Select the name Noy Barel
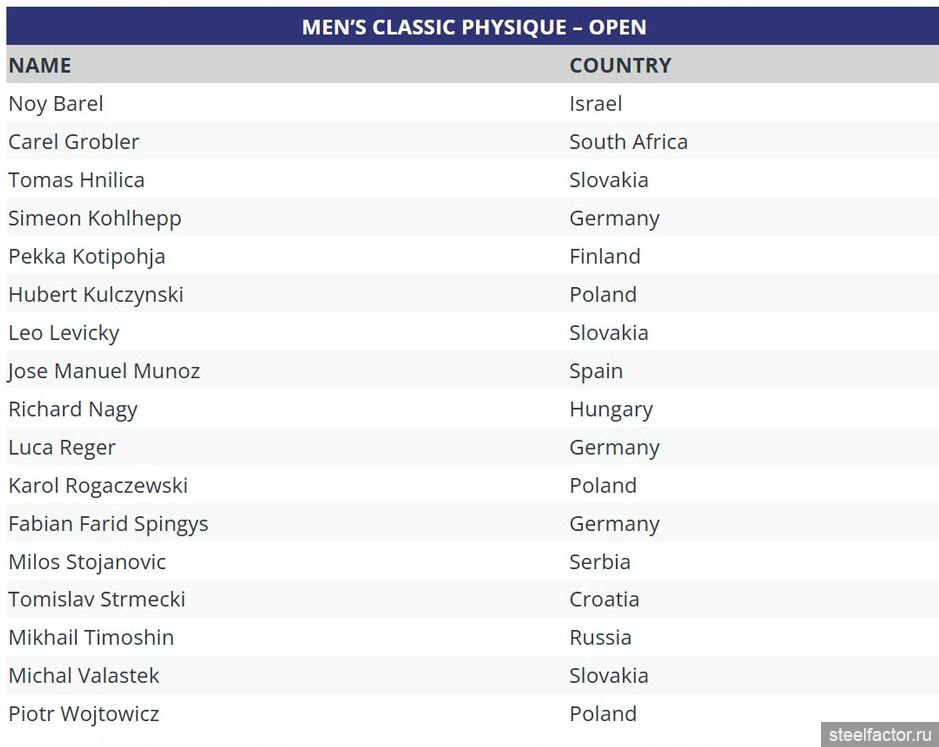The image size is (939, 747). pyautogui.click(x=56, y=104)
